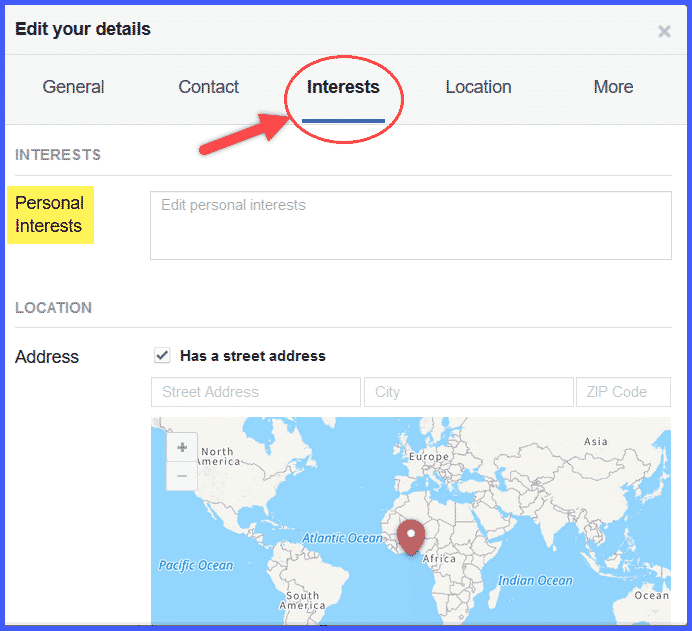Click the Edit personal interests text box

[x=410, y=225]
